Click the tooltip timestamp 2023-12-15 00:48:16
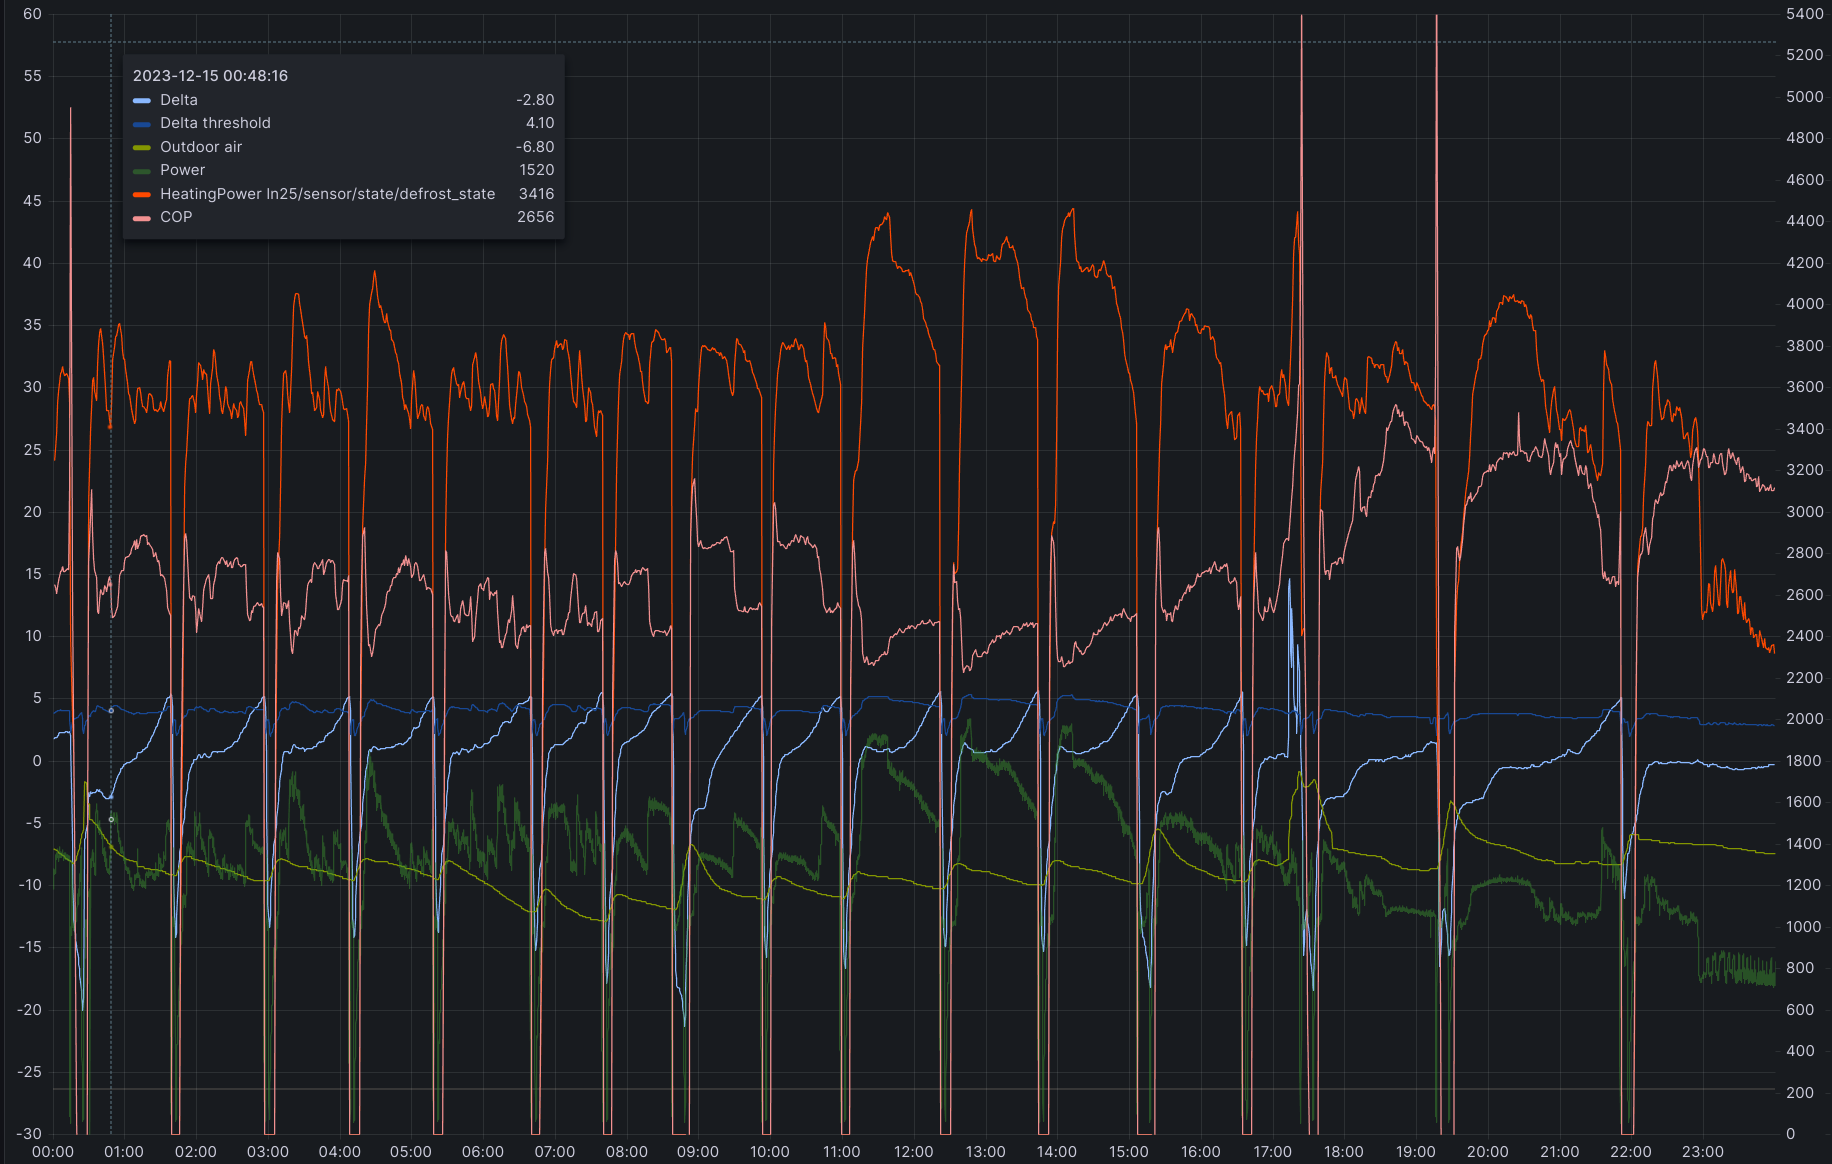Screen dimensions: 1832x1164 (210, 76)
